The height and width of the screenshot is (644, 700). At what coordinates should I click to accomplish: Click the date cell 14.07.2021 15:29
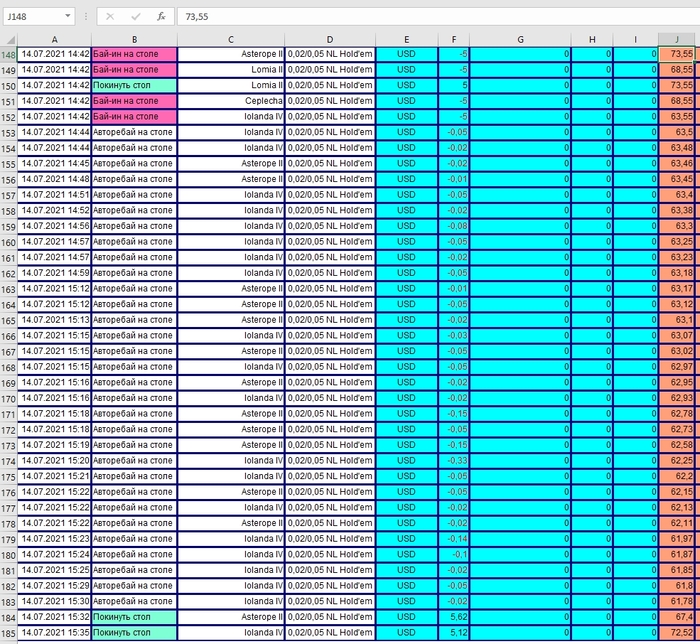54,586
